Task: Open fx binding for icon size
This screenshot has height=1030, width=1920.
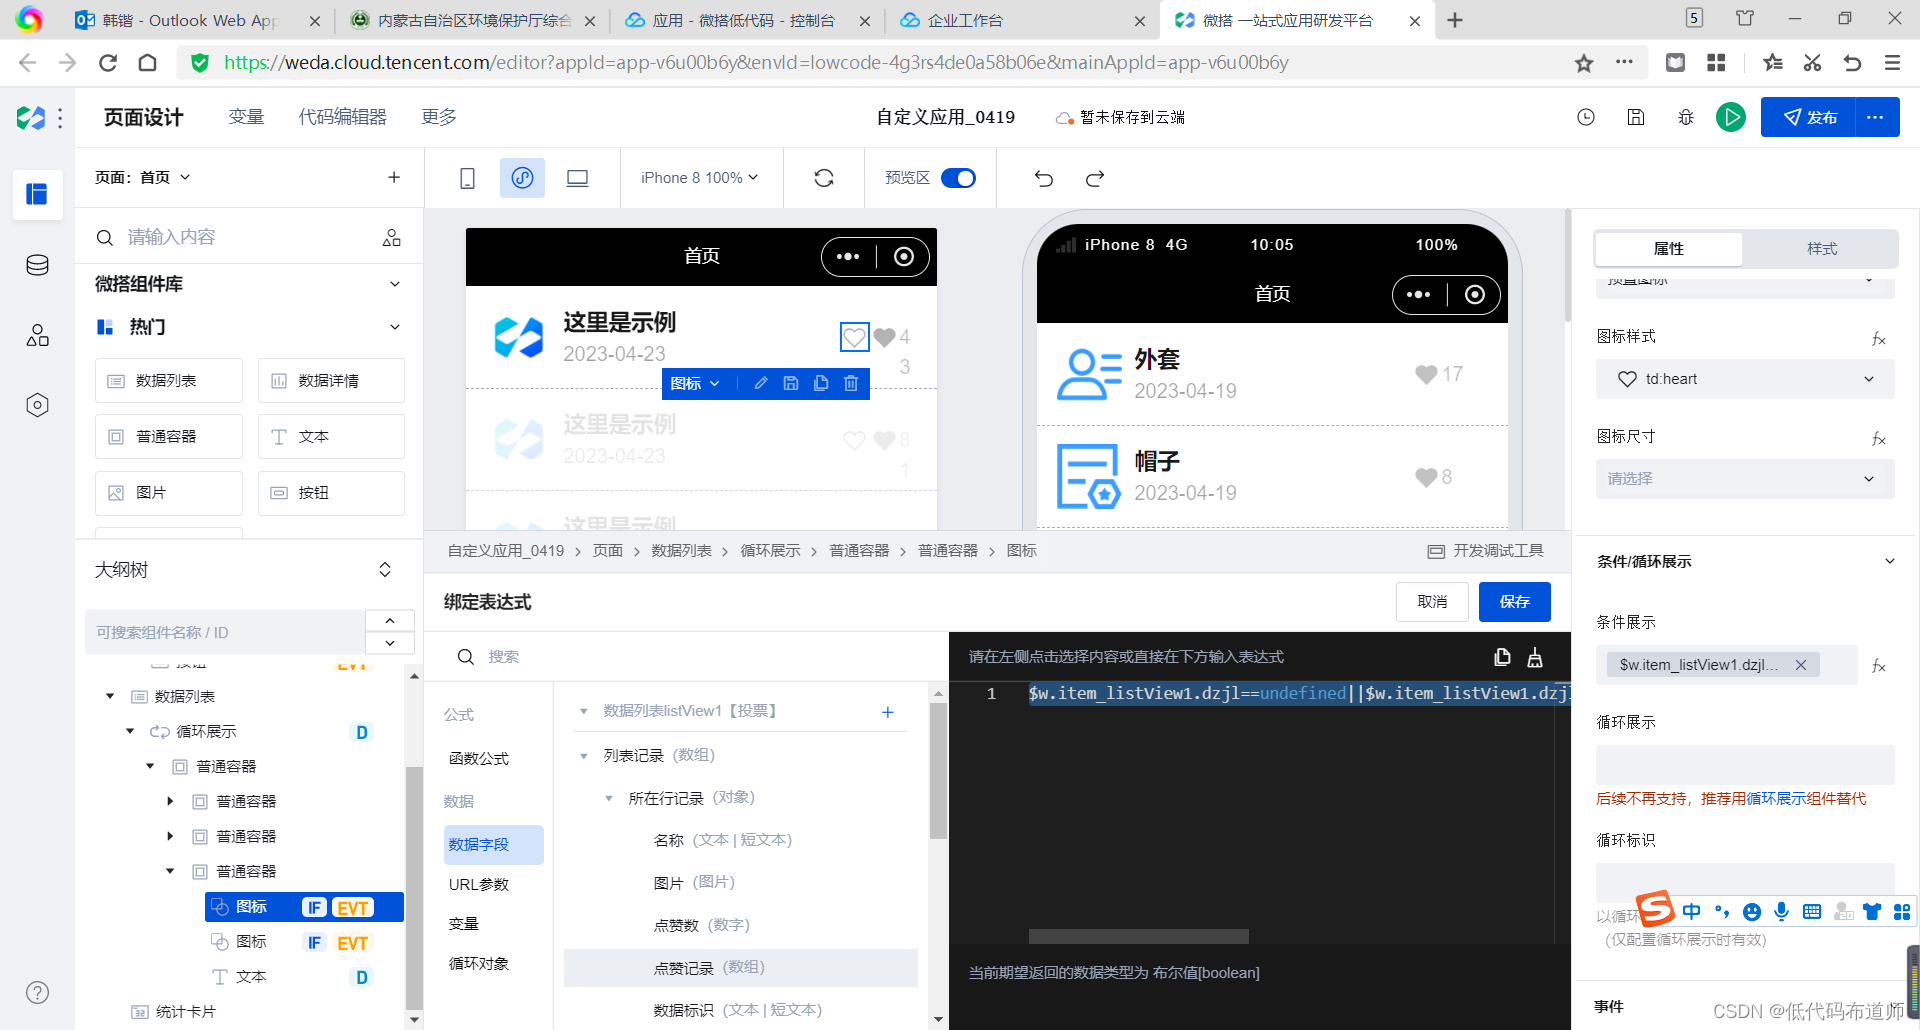Action: click(x=1879, y=439)
